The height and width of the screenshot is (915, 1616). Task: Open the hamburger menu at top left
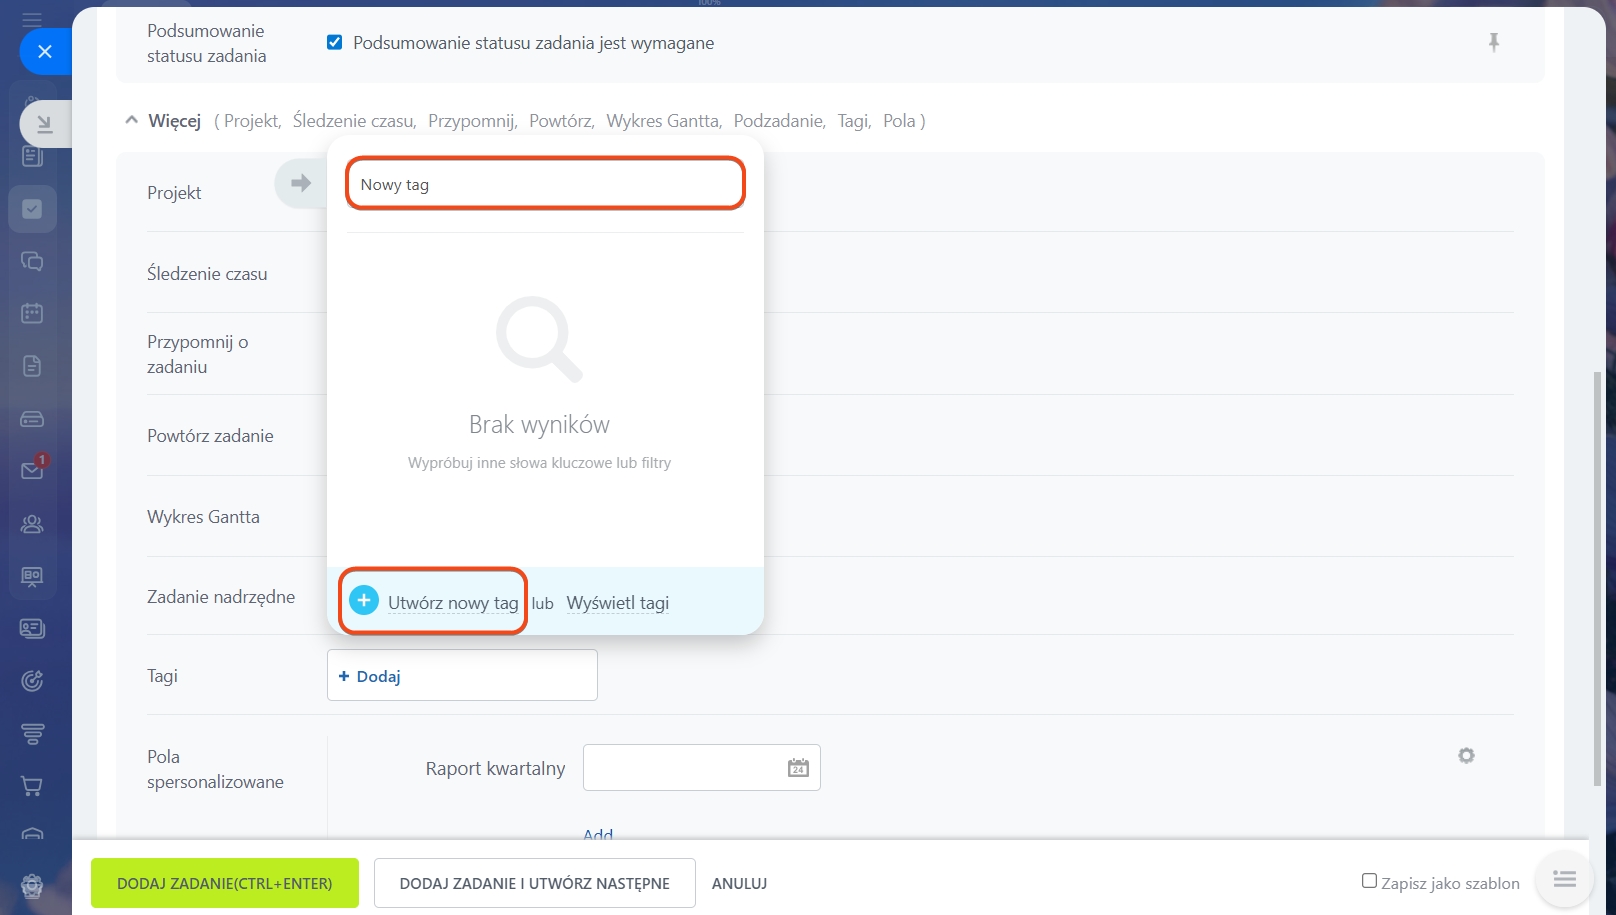(32, 19)
